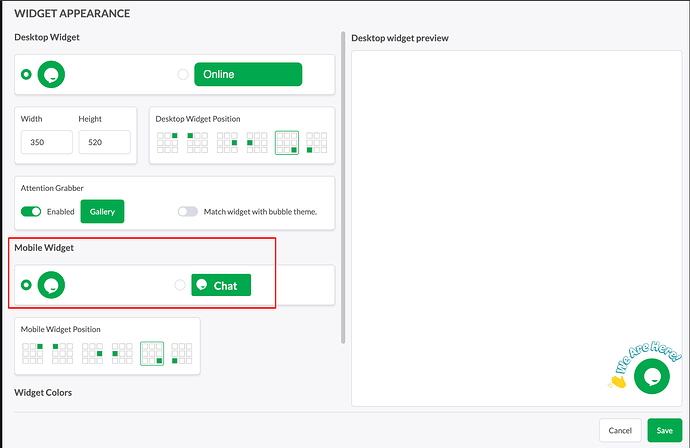Click the Width input field
The width and height of the screenshot is (690, 448).
pyautogui.click(x=47, y=142)
